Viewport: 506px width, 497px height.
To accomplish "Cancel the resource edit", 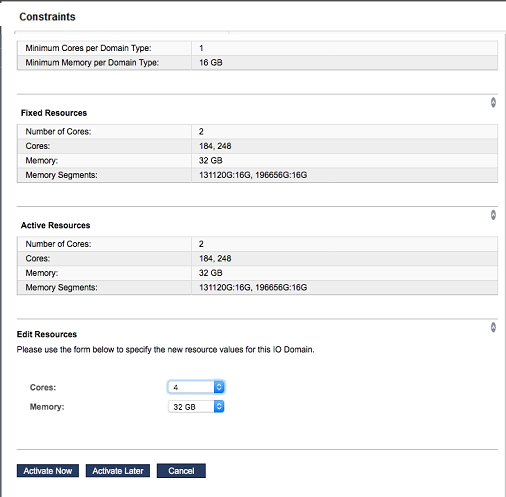I will click(181, 471).
